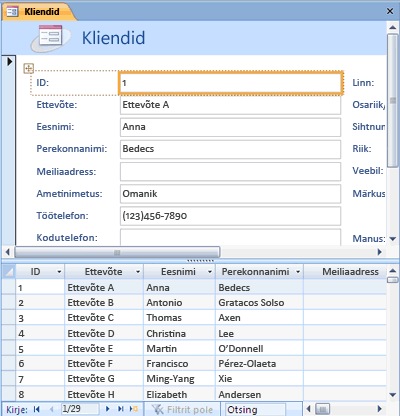Click ID cell 5 in datasheet
Viewport: 400px width, 416px height.
tap(40, 349)
